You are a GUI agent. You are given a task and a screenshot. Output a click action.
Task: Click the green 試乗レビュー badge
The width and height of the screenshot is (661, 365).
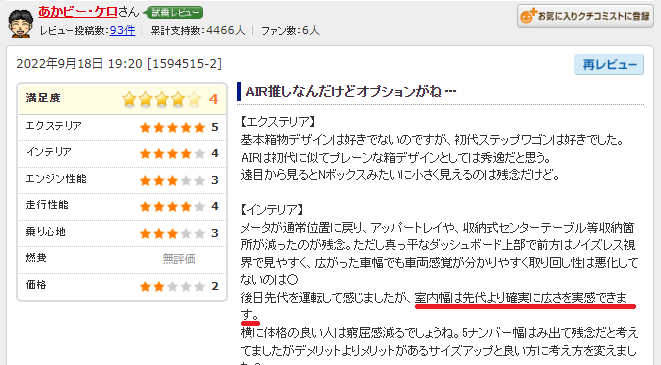coord(173,13)
